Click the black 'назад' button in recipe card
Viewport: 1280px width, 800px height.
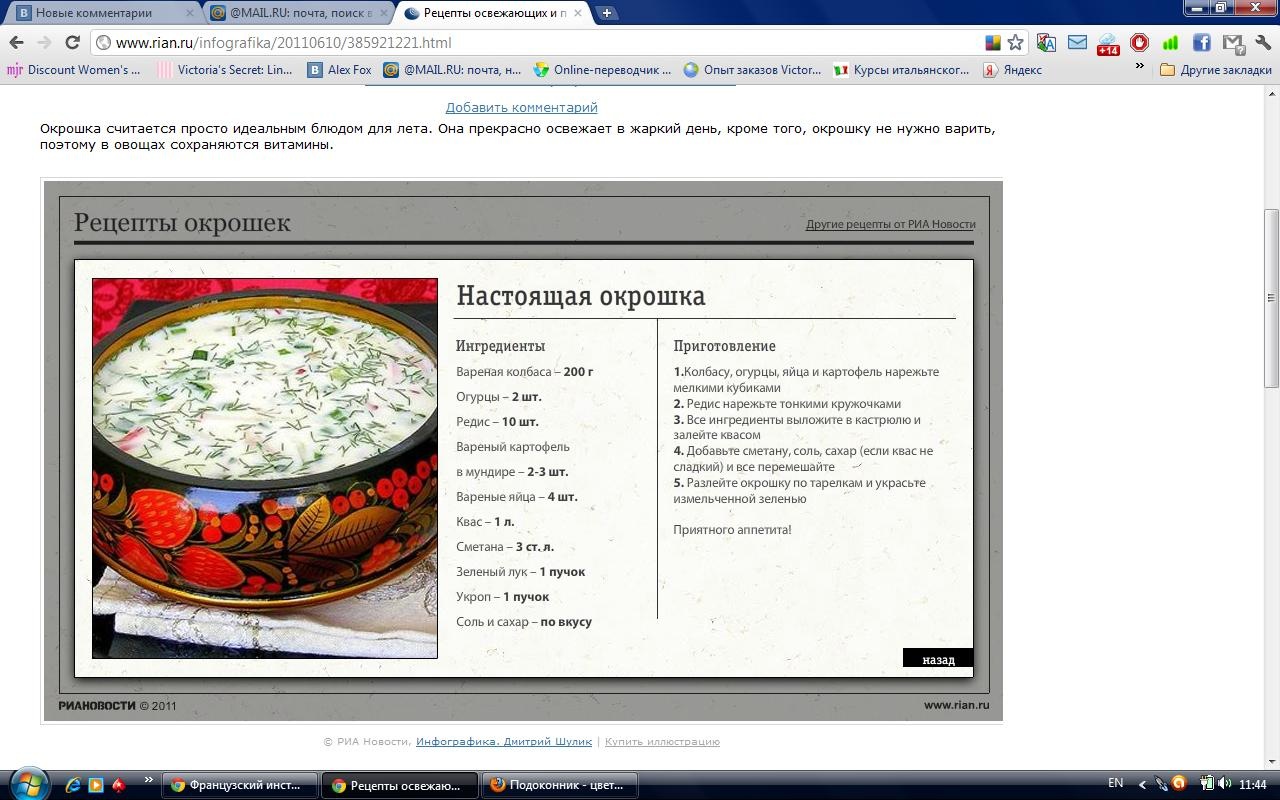(x=937, y=659)
